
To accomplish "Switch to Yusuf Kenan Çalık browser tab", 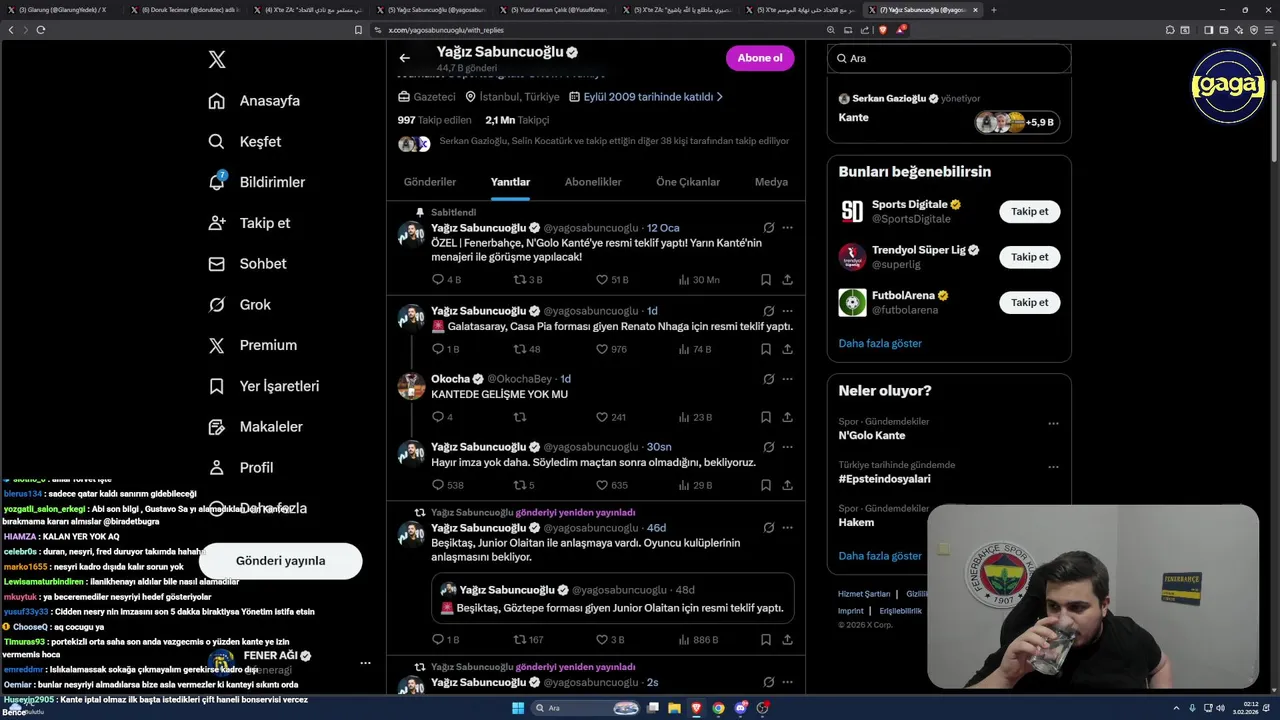I will (x=553, y=10).
